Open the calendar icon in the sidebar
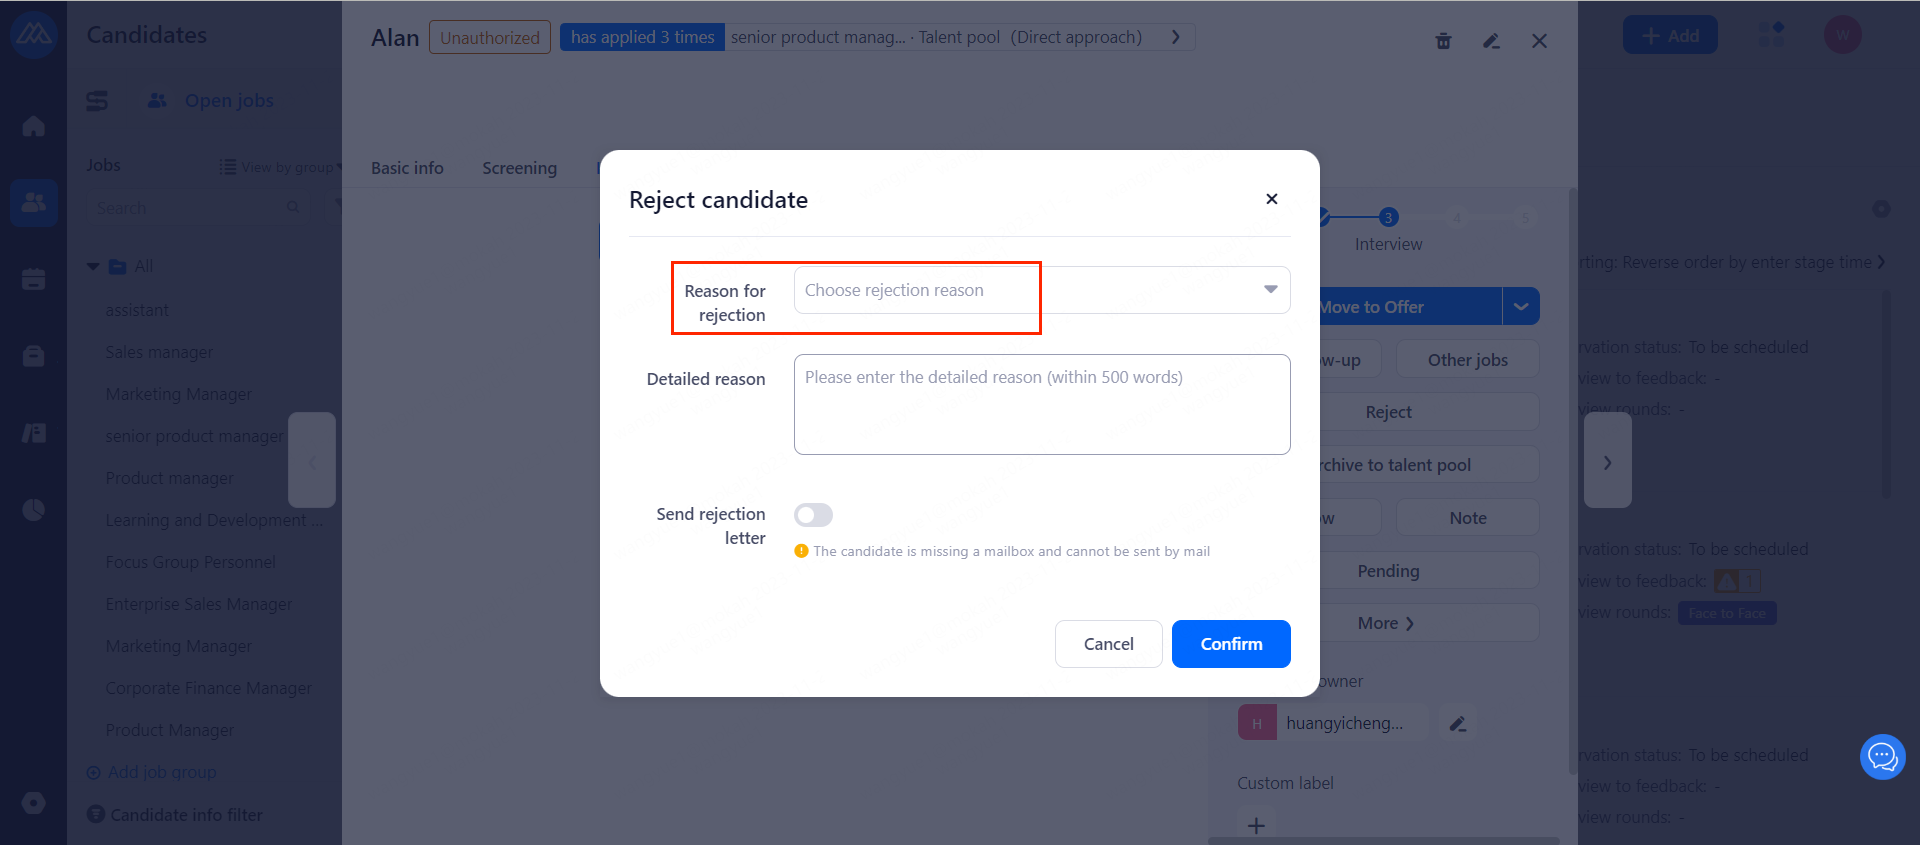 tap(34, 279)
